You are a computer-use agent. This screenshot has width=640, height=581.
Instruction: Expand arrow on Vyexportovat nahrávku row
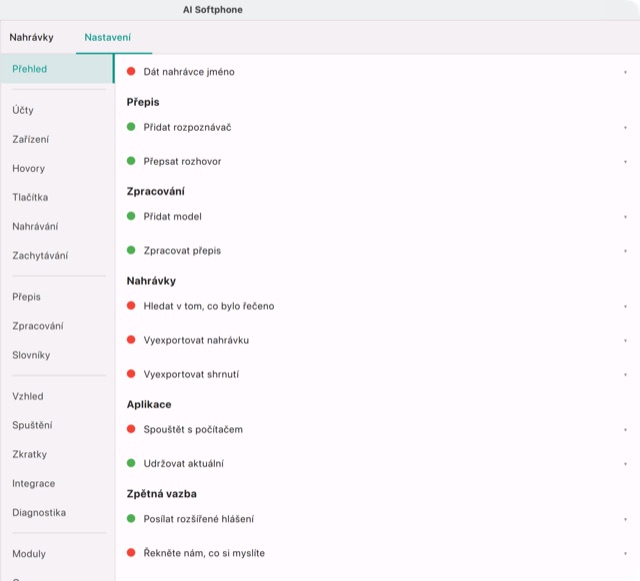625,341
